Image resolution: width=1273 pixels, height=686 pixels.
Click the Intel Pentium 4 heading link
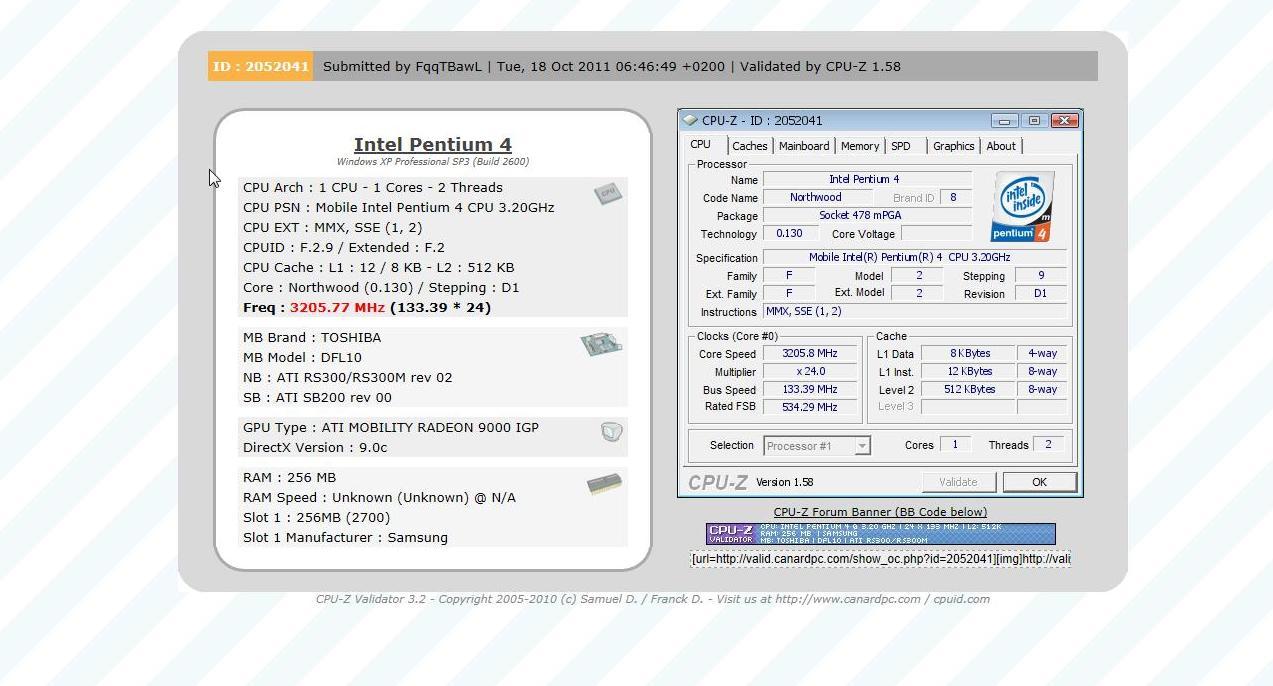[x=433, y=145]
